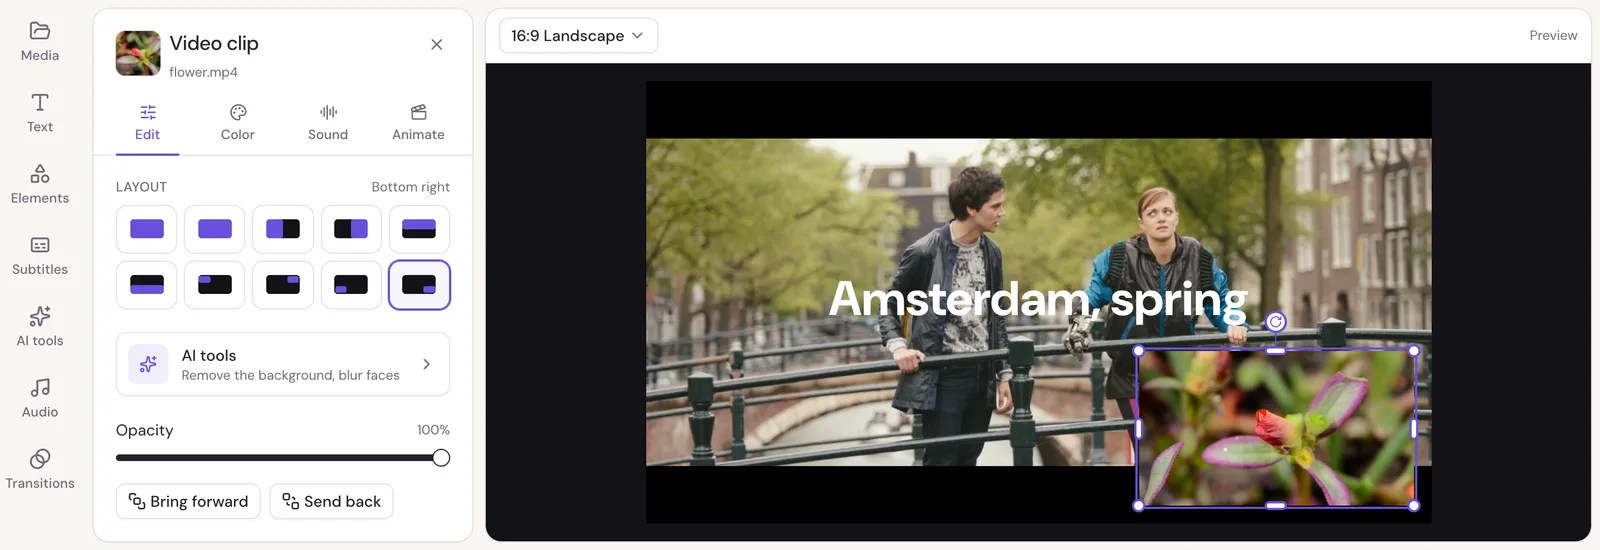The width and height of the screenshot is (1600, 550).
Task: Switch to the Edit tab
Action: (x=147, y=123)
